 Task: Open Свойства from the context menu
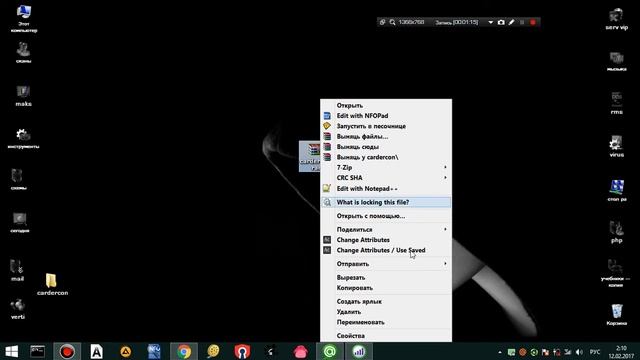[386, 336]
